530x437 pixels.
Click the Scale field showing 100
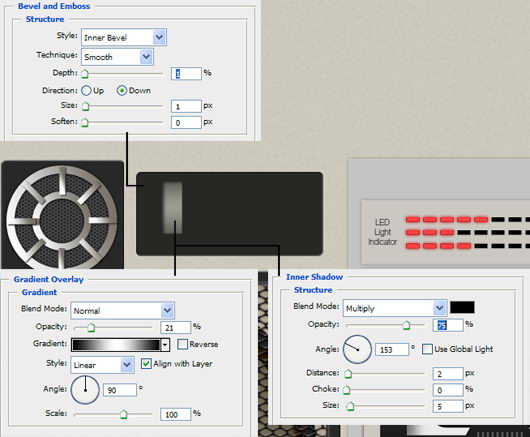coord(176,414)
